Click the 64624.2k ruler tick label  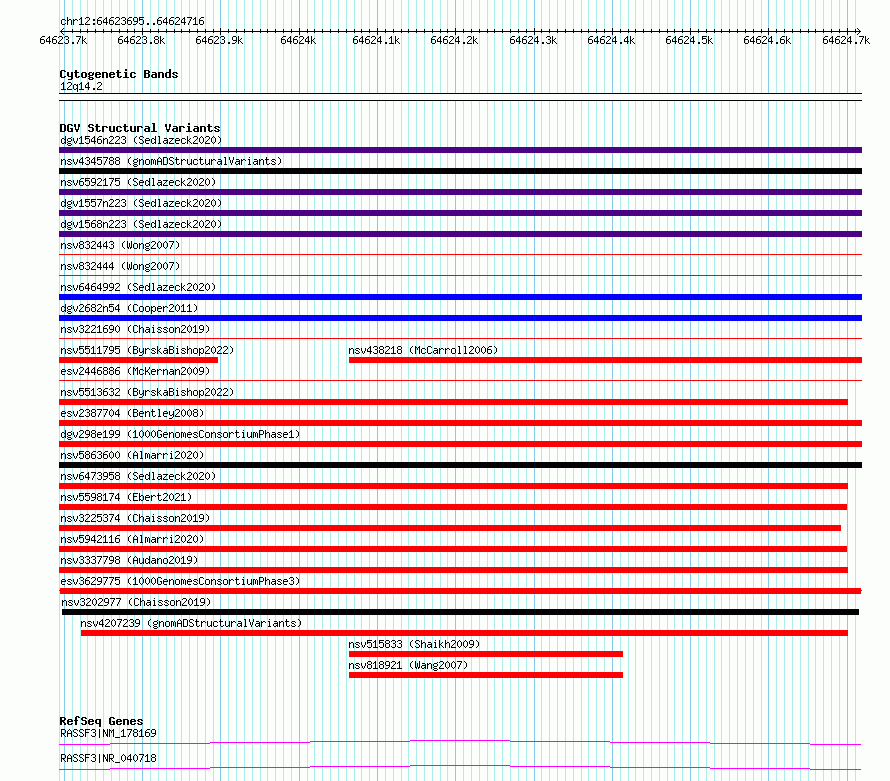click(454, 40)
